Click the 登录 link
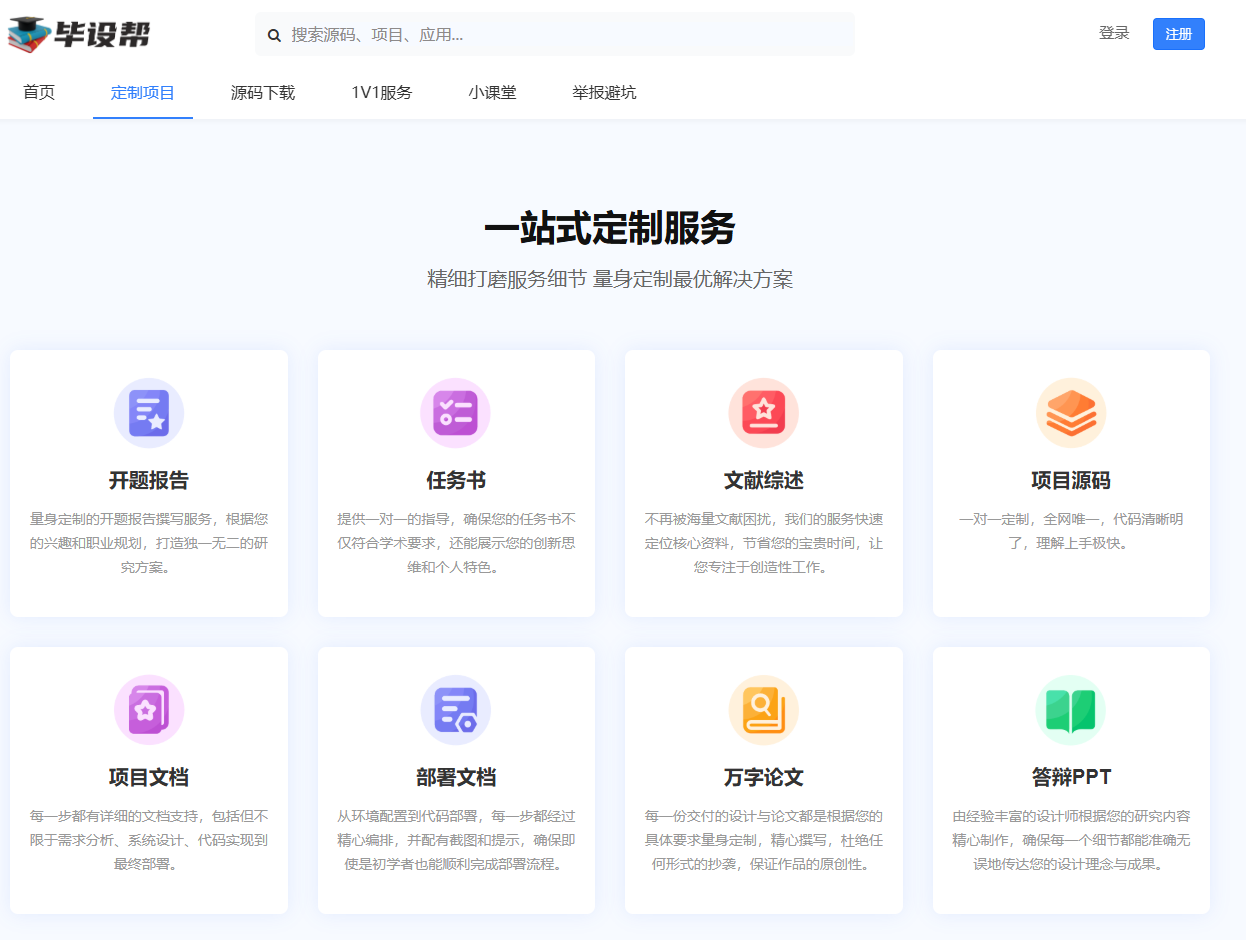Screen dimensions: 1246x940 coord(1113,33)
